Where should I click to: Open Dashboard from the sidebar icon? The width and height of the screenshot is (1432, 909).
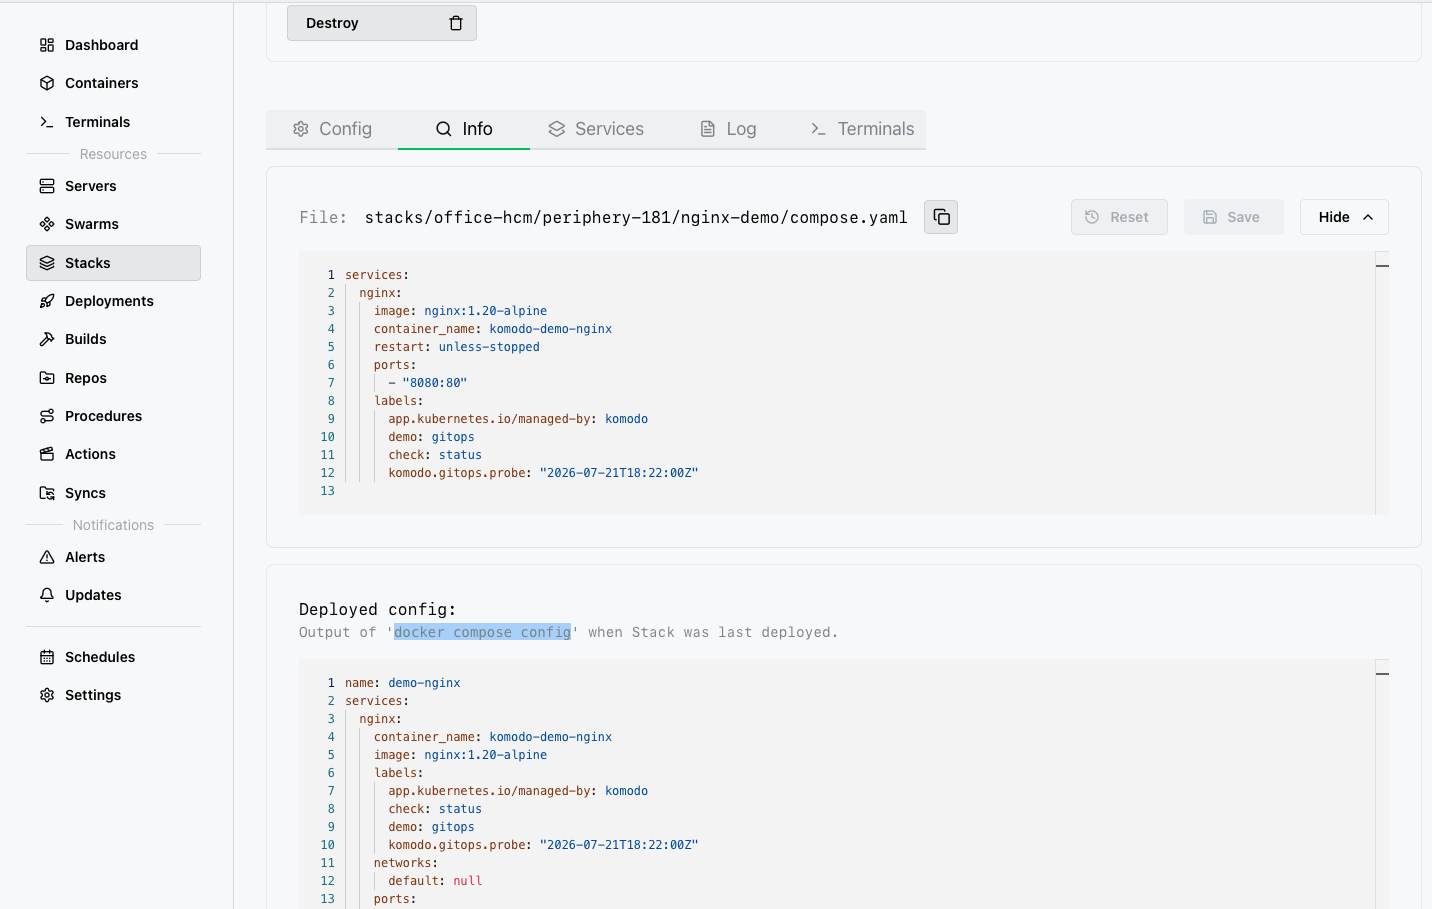(x=47, y=45)
